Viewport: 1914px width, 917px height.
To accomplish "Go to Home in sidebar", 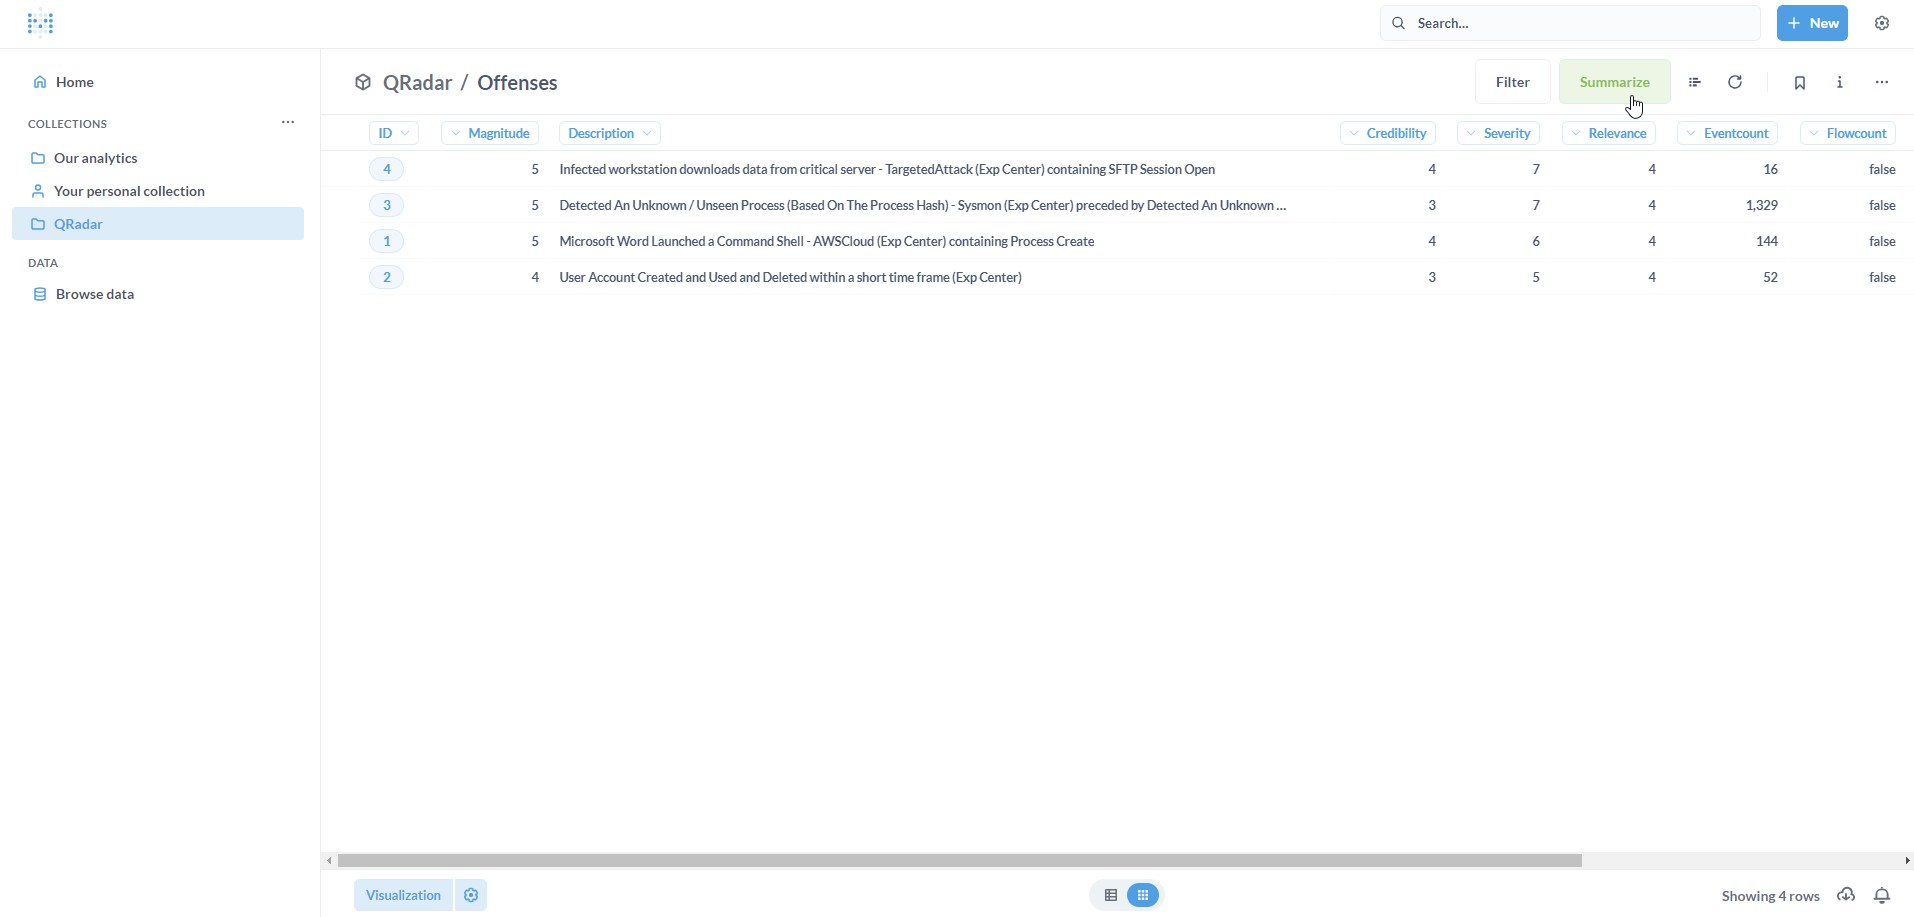I will pos(158,82).
